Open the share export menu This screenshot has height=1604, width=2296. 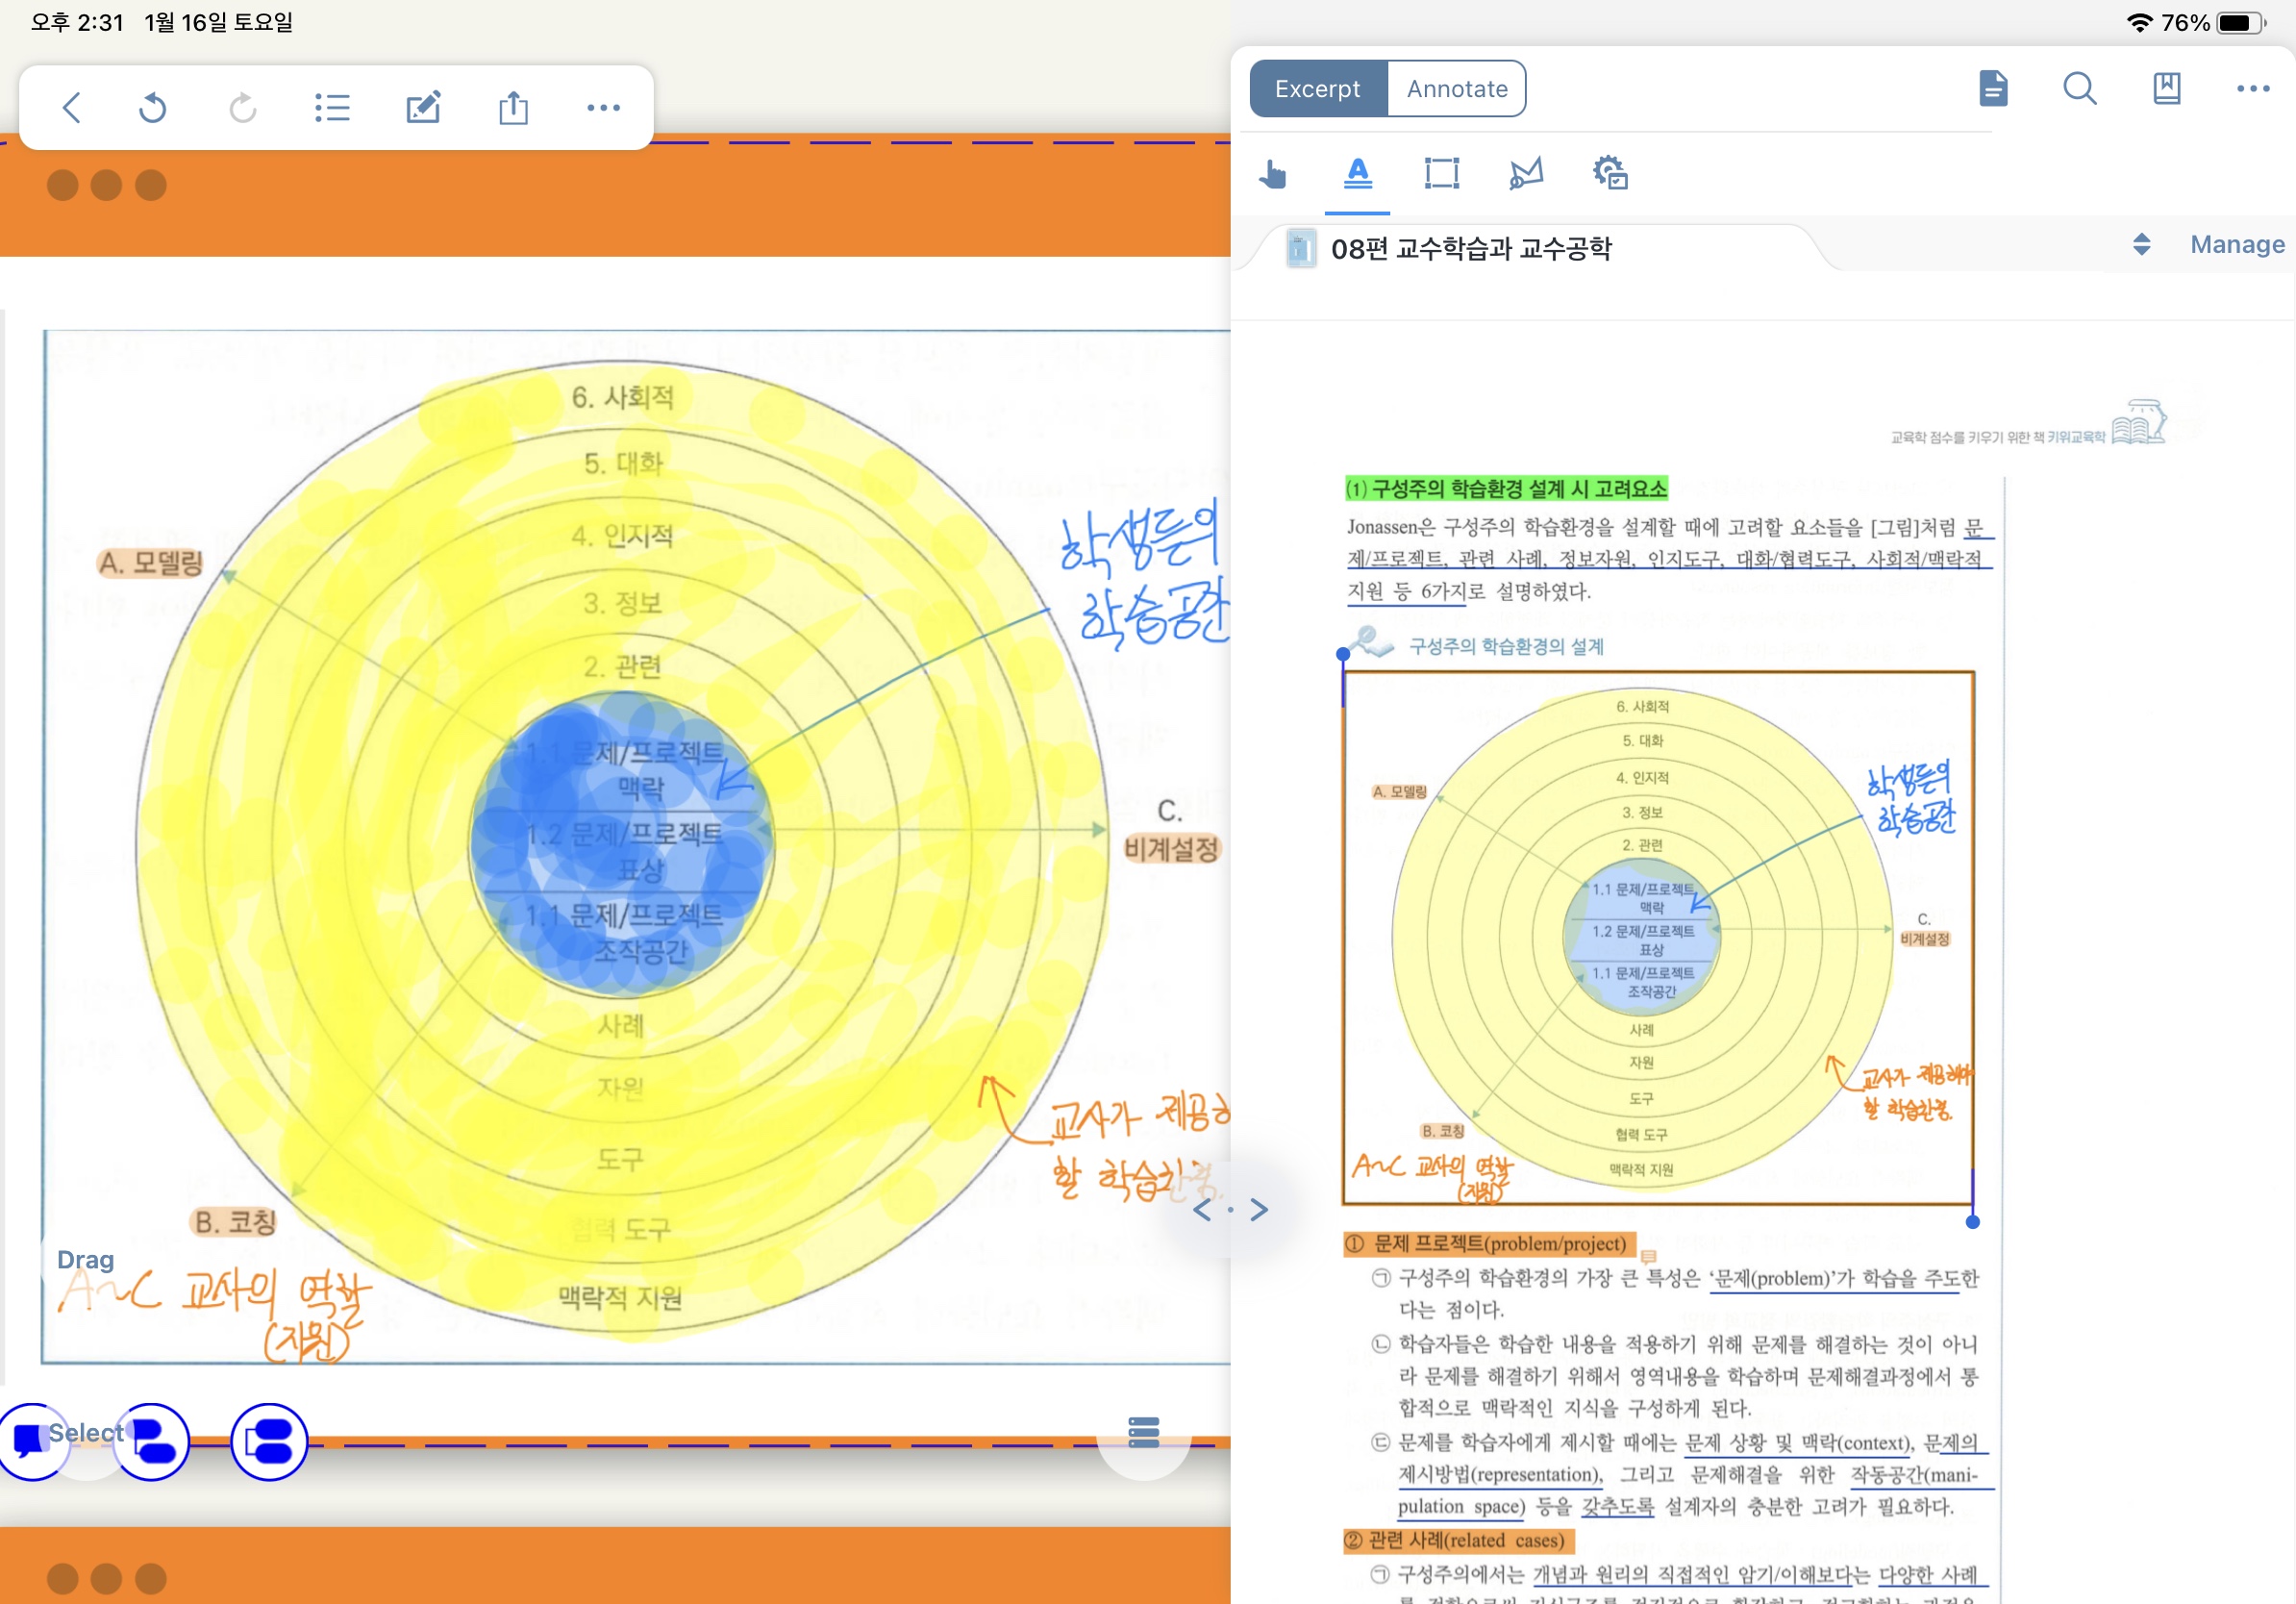click(513, 107)
